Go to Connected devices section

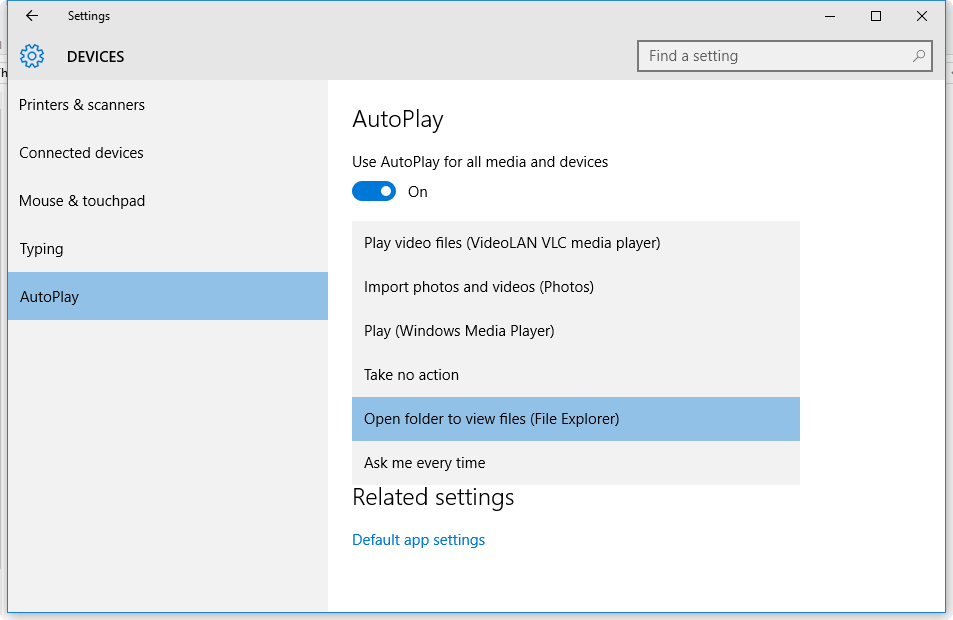click(82, 153)
